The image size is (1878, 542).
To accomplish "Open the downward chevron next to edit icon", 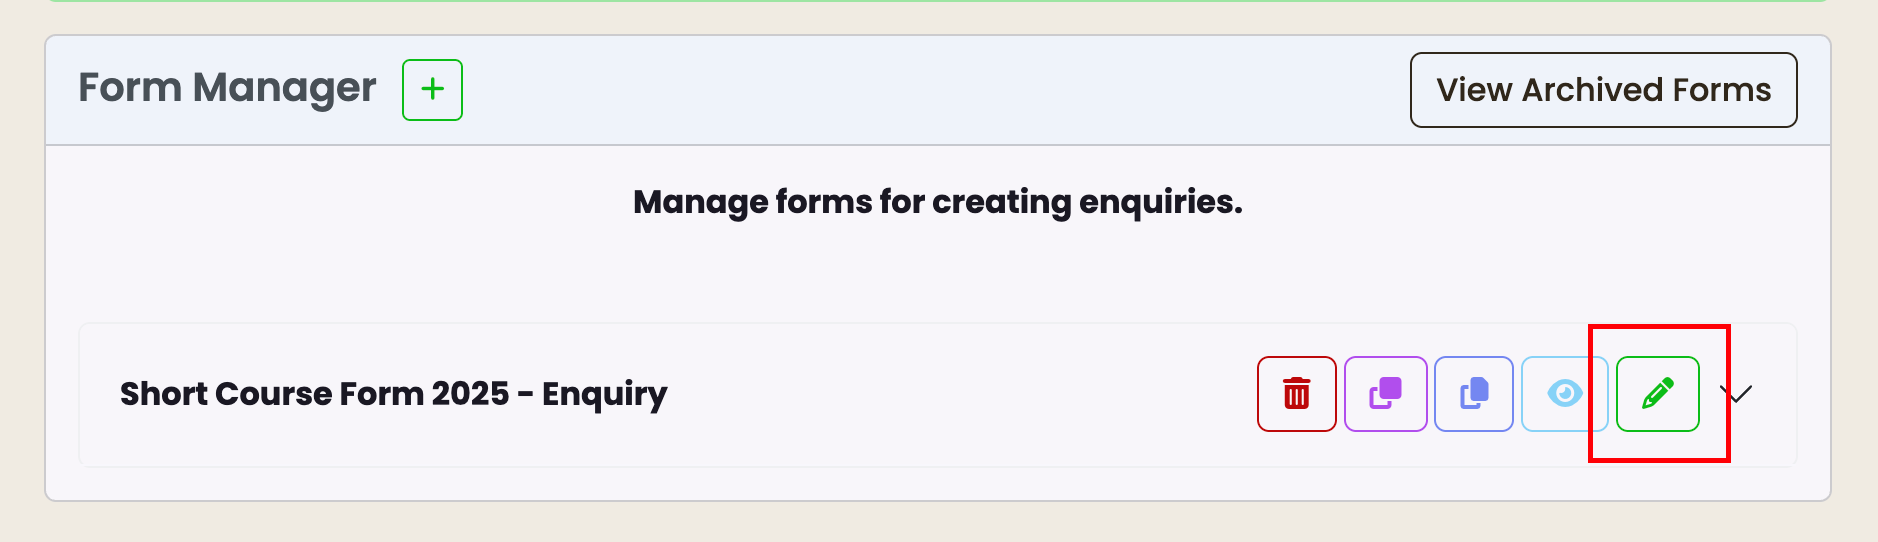I will coord(1739,394).
